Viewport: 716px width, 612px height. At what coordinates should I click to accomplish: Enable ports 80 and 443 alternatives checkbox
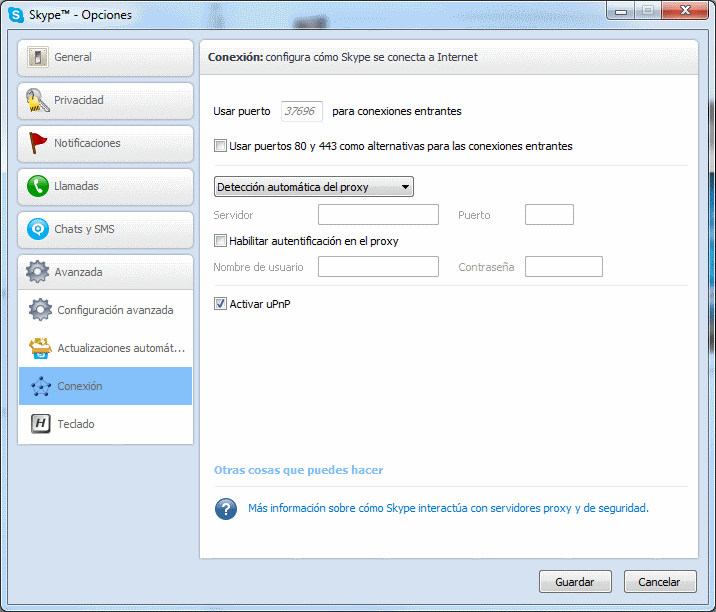click(220, 146)
